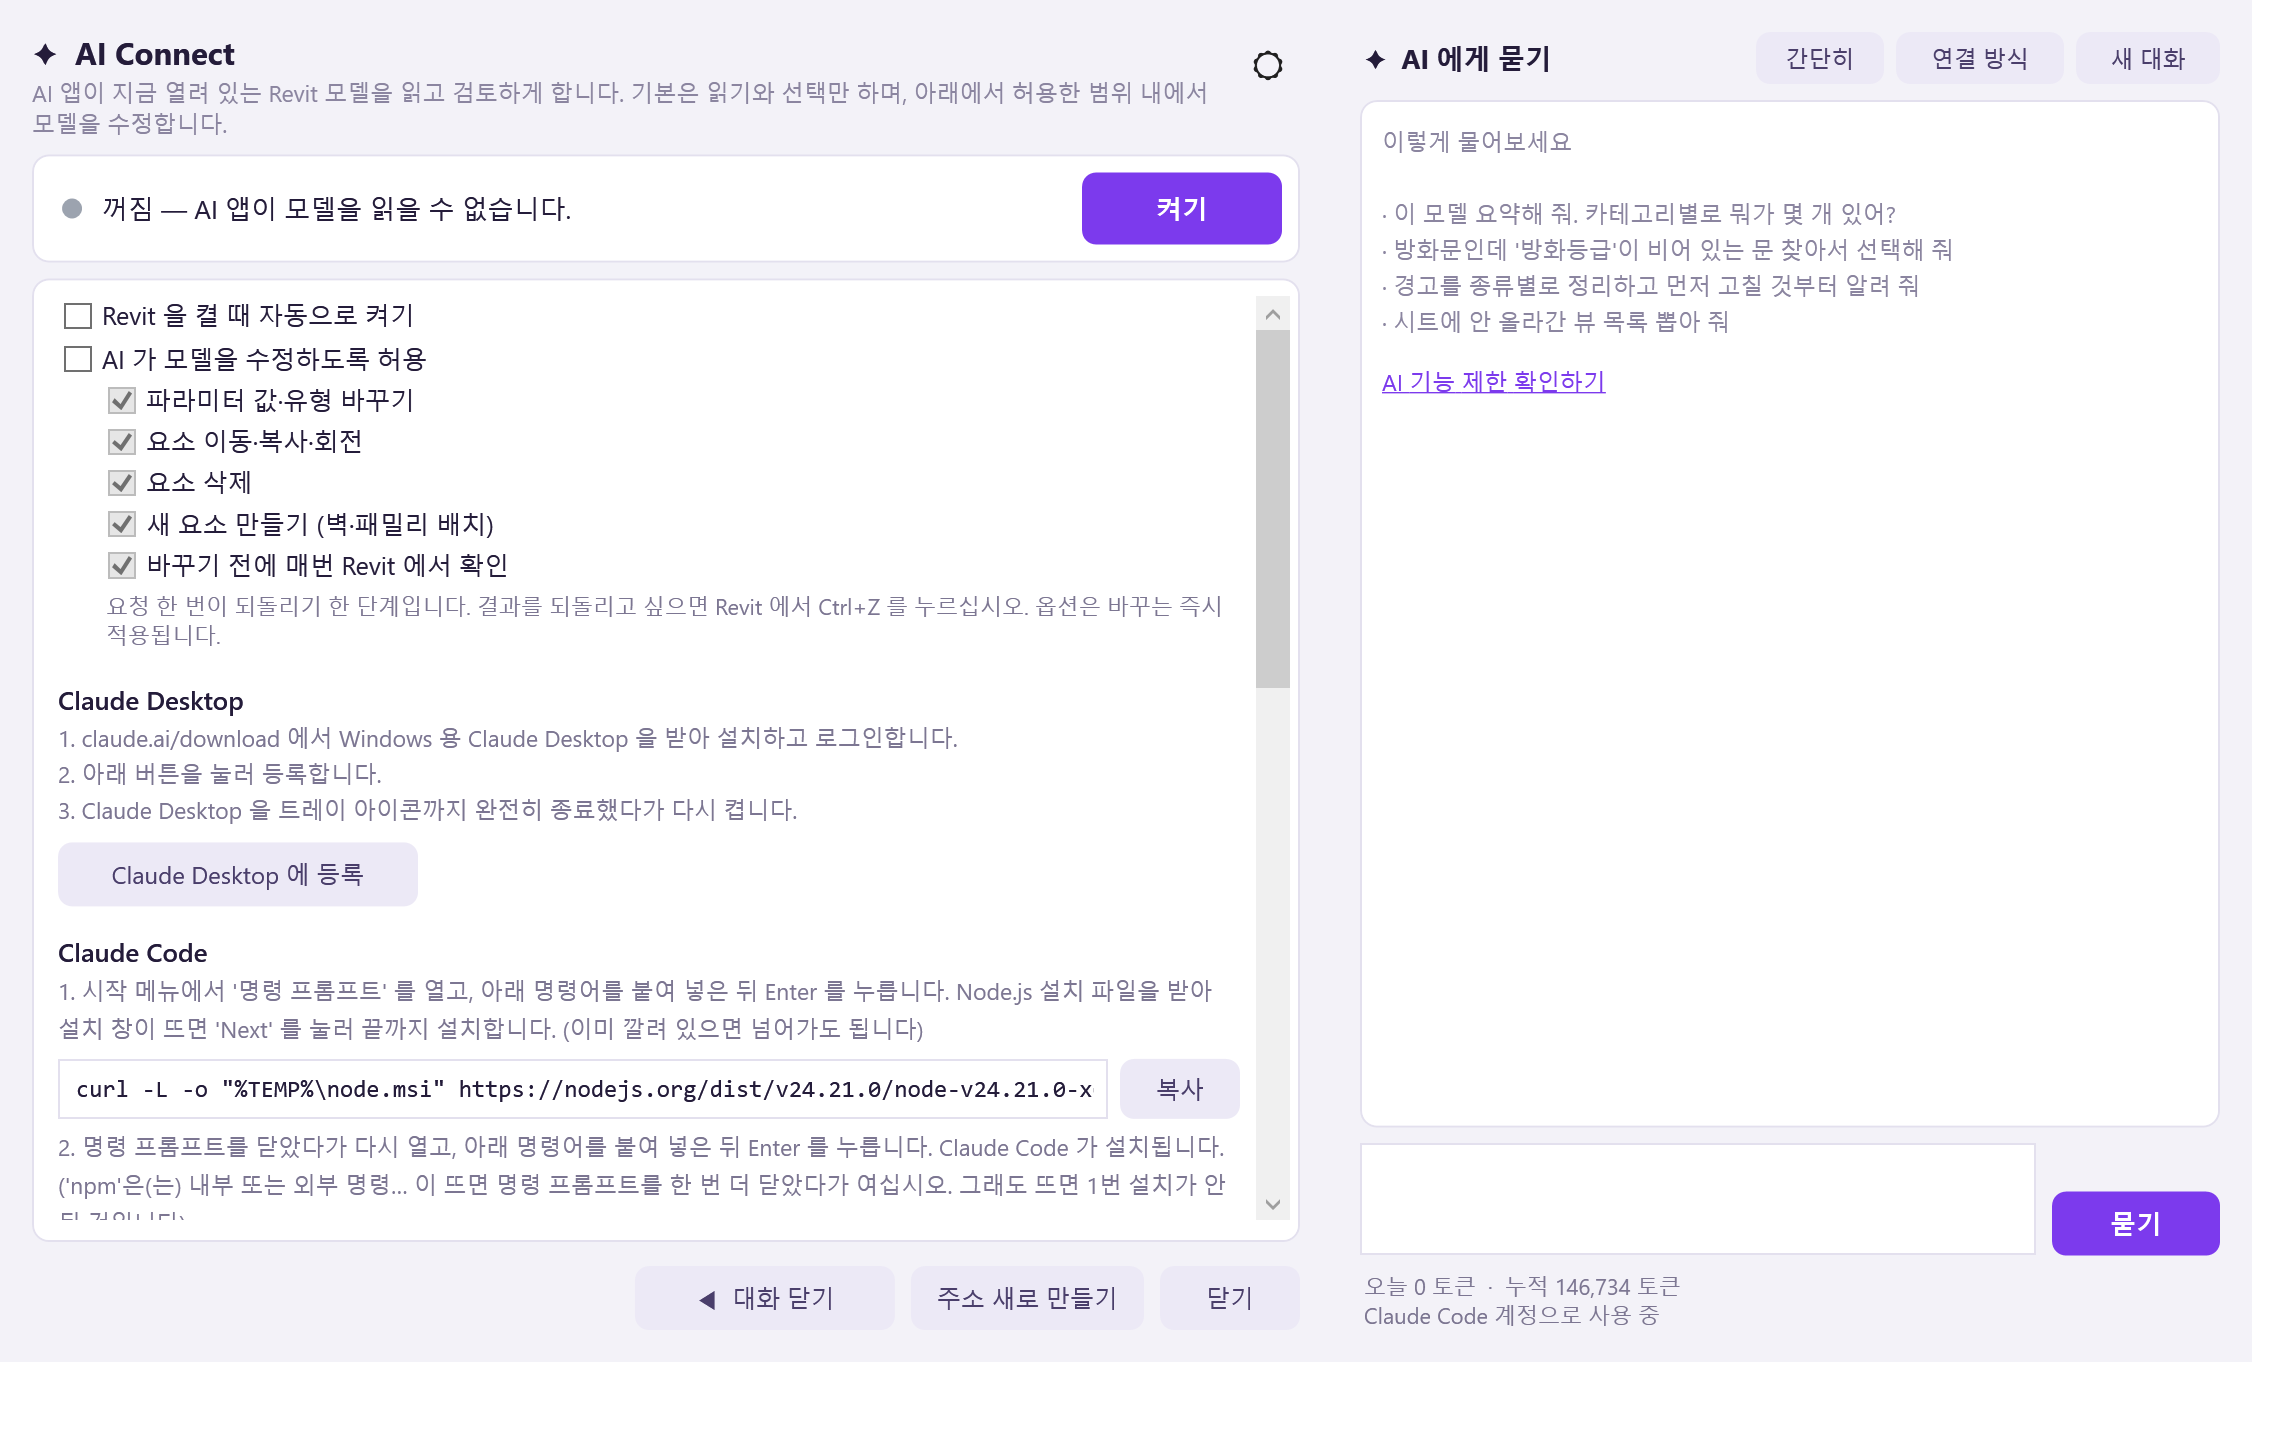Click the scroll down arrow of settings panel
Viewport: 2284px width, 1440px height.
pyautogui.click(x=1273, y=1204)
